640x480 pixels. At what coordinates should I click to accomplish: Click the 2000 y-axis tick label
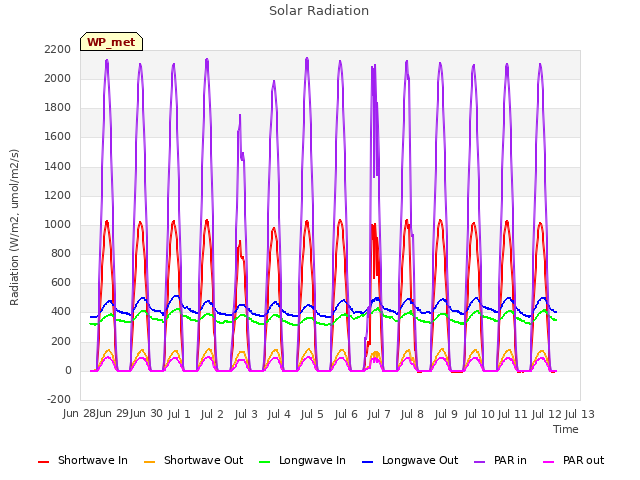tap(58, 78)
